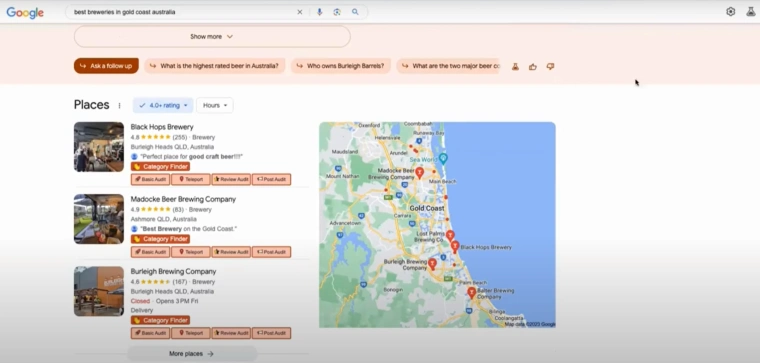Image resolution: width=760 pixels, height=363 pixels.
Task: Click Black Hops Brewery map pin
Action: 455,246
